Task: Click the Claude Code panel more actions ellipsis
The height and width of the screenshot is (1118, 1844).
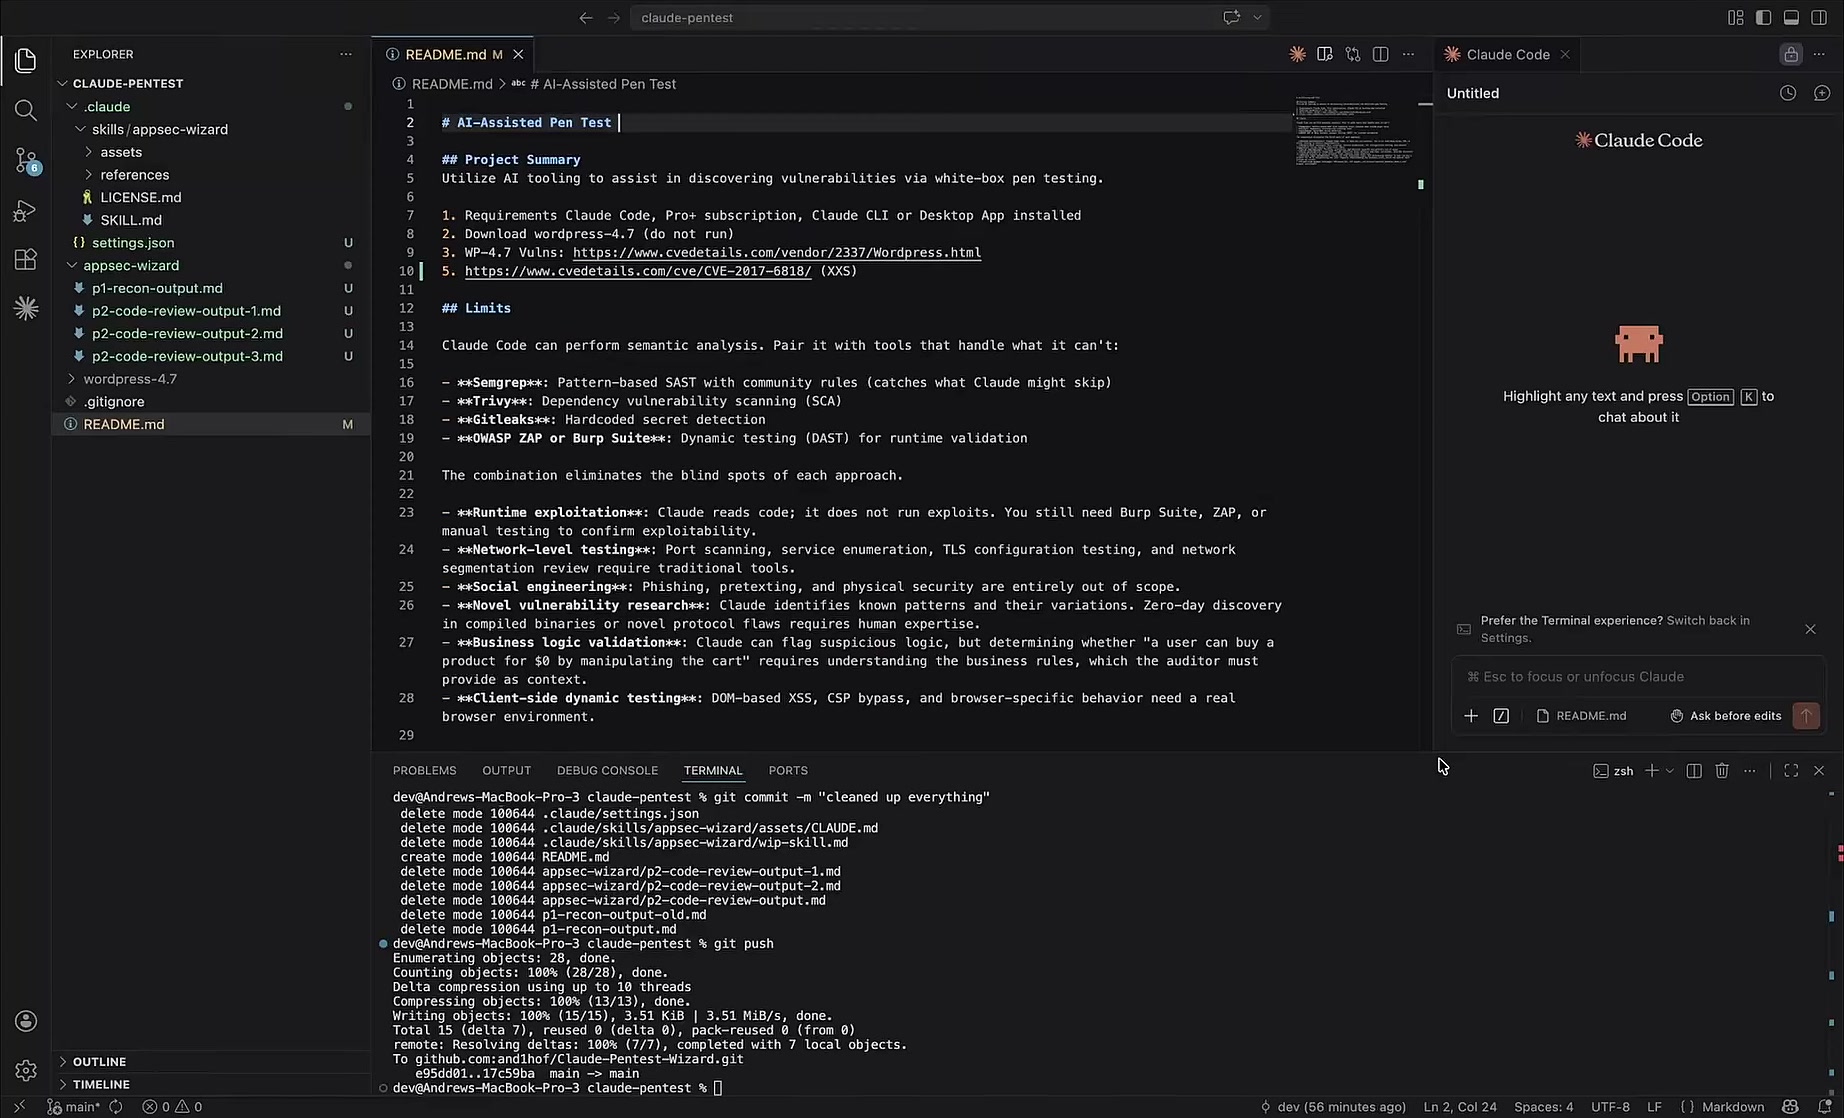Action: pos(1819,54)
